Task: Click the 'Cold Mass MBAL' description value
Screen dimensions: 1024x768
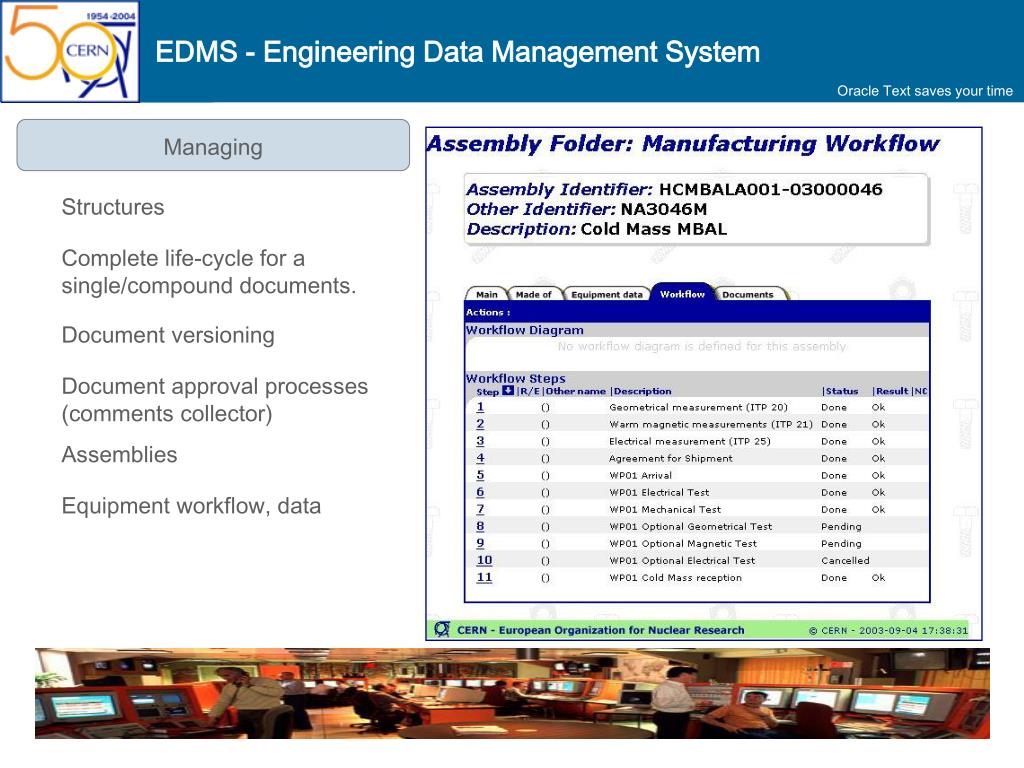Action: coord(654,229)
